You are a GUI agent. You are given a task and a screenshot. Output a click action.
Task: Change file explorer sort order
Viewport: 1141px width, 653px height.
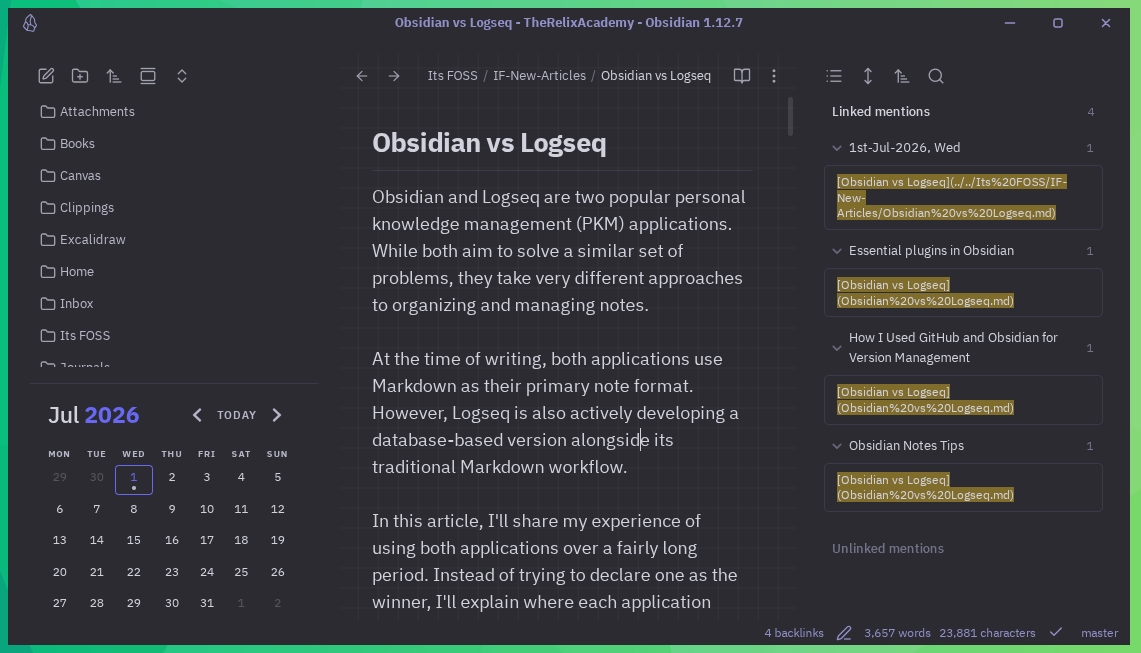[x=114, y=76]
